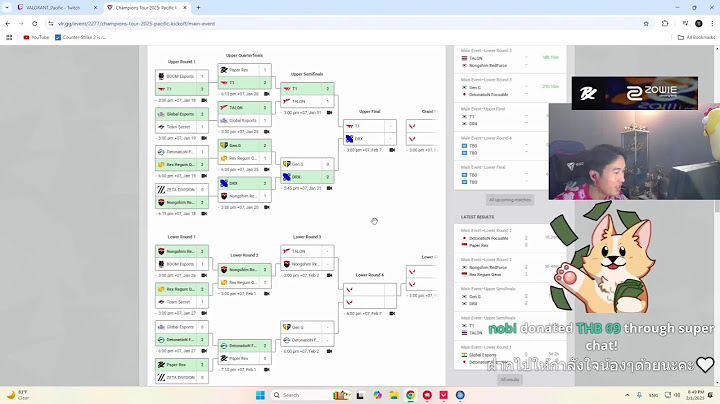
Task: Open the media control toolbar icon
Action: coord(685,23)
